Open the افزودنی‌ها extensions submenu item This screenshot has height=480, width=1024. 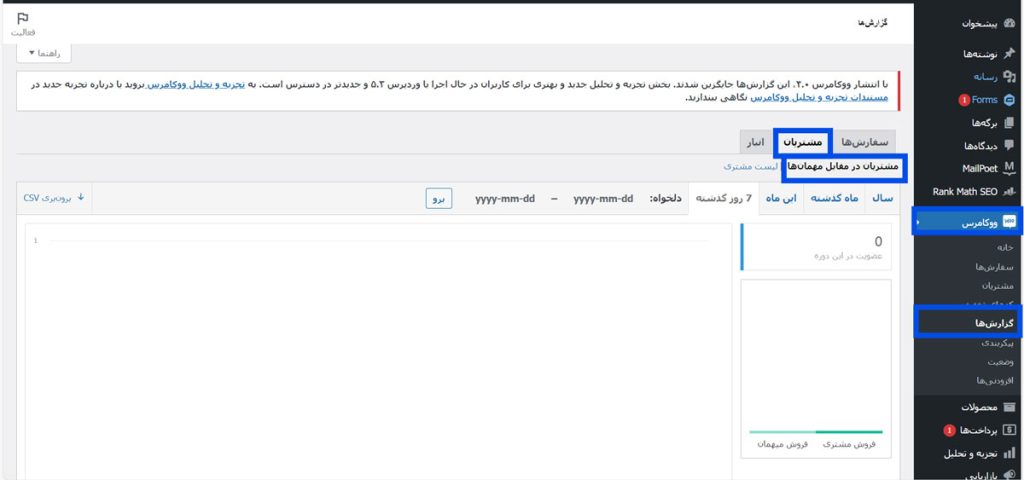pos(995,380)
